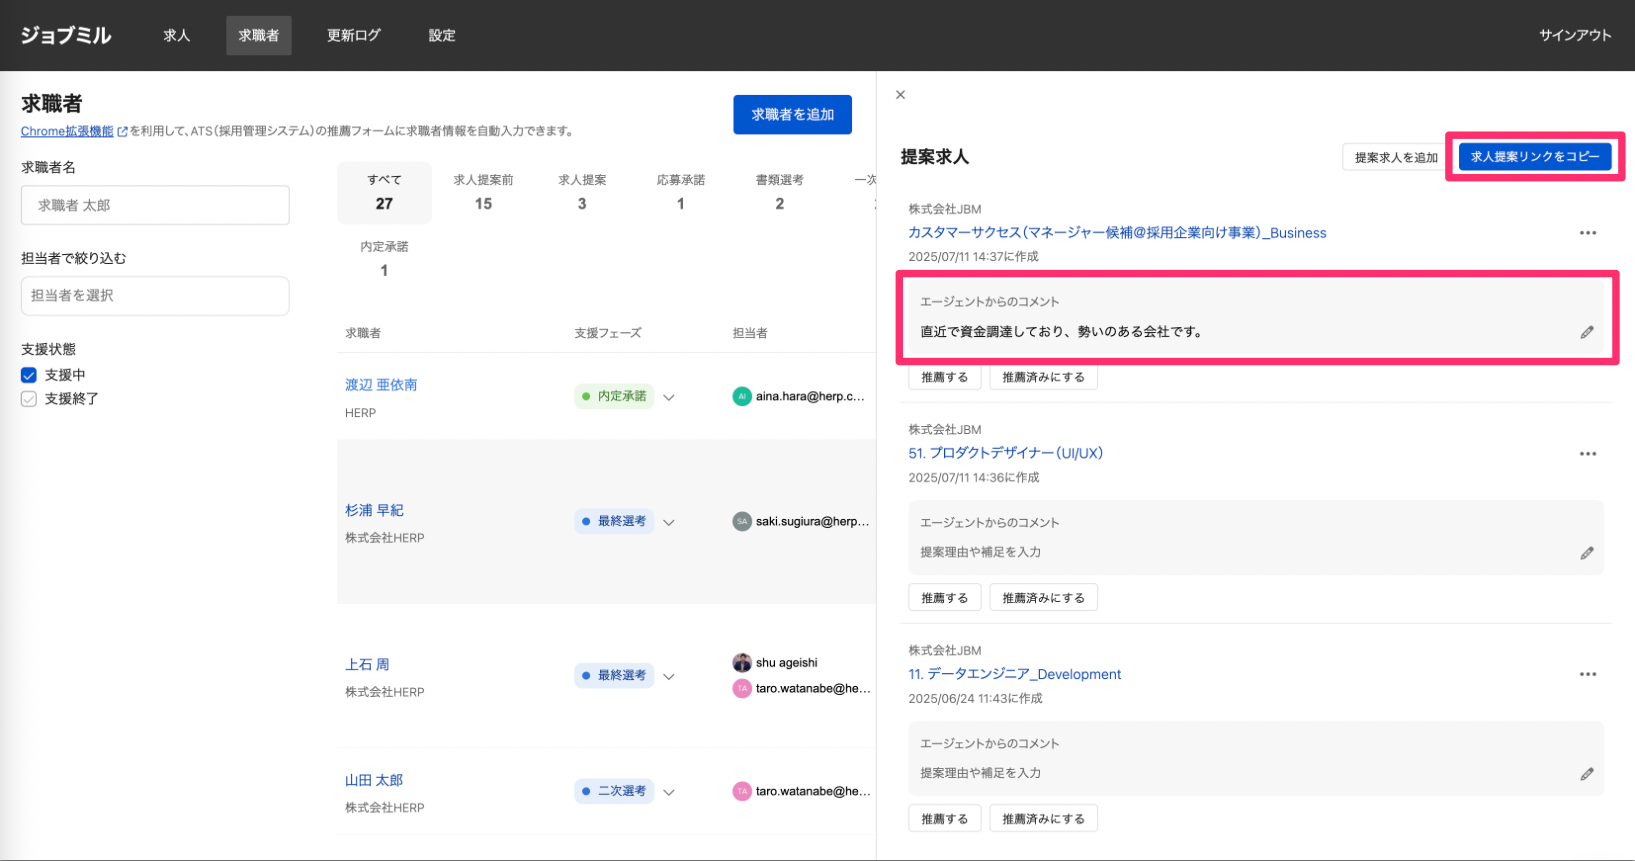Click the 求職者名 search field
Screen dimensions: 1635x861
[x=155, y=205]
